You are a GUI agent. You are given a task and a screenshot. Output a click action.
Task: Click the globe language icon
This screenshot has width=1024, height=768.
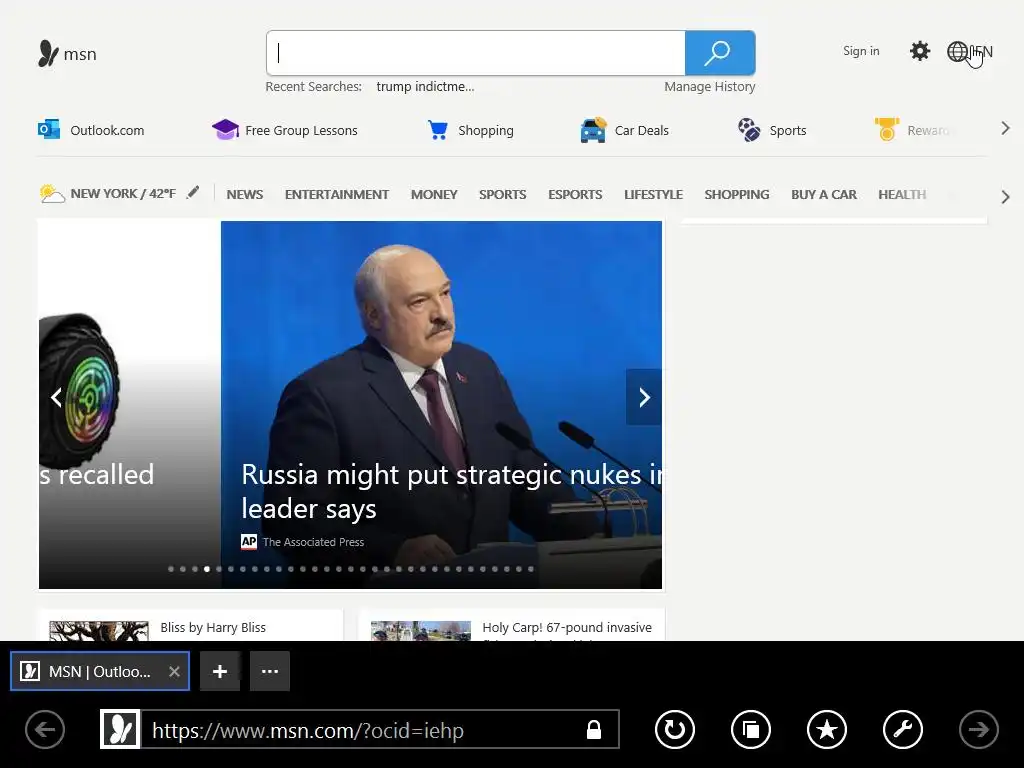[957, 51]
